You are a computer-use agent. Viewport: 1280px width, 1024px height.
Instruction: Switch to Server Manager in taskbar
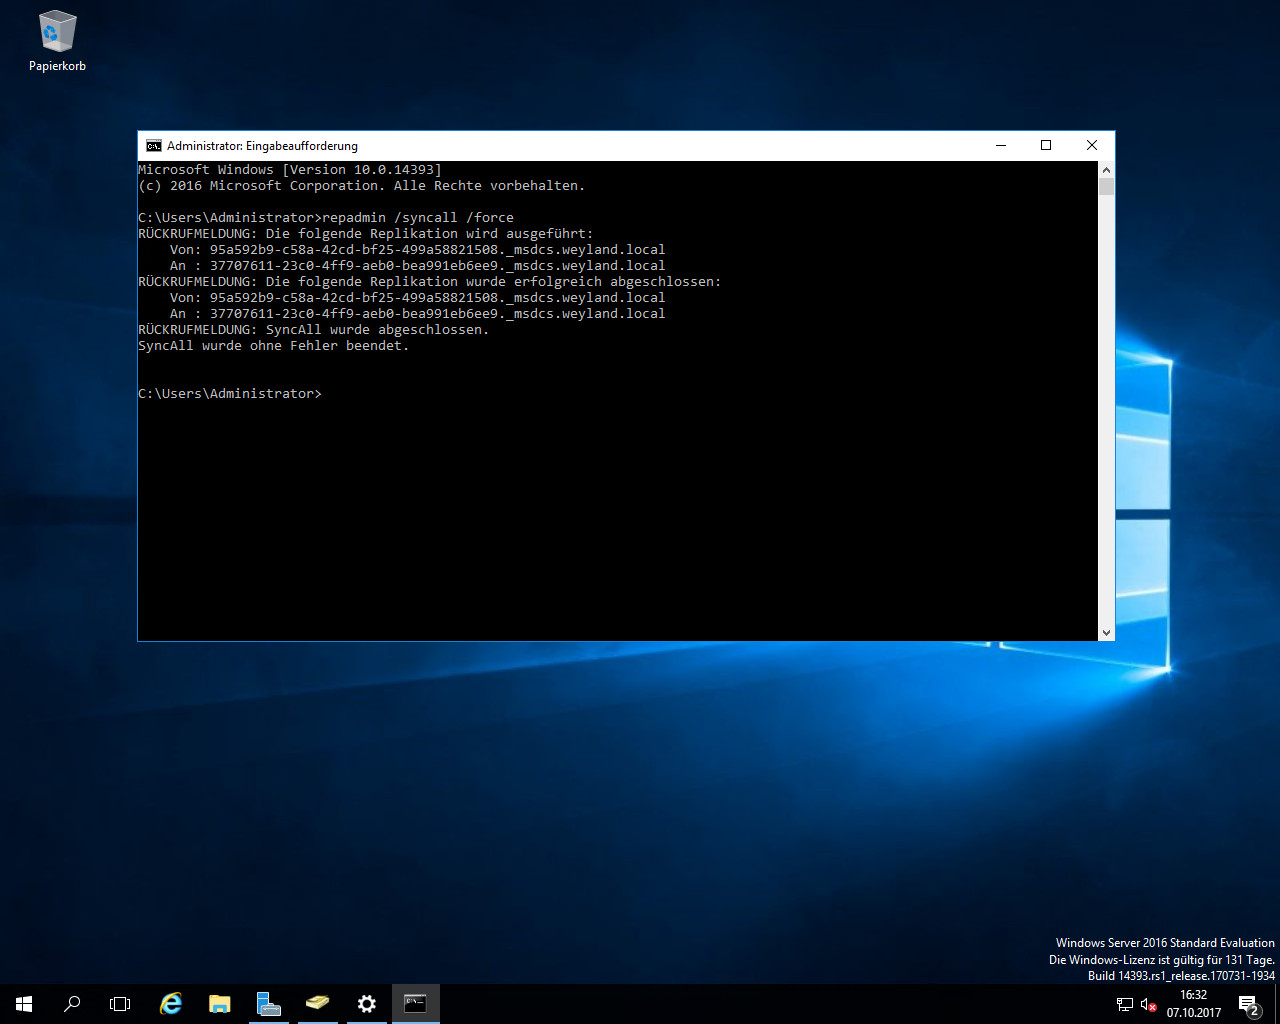click(268, 1003)
